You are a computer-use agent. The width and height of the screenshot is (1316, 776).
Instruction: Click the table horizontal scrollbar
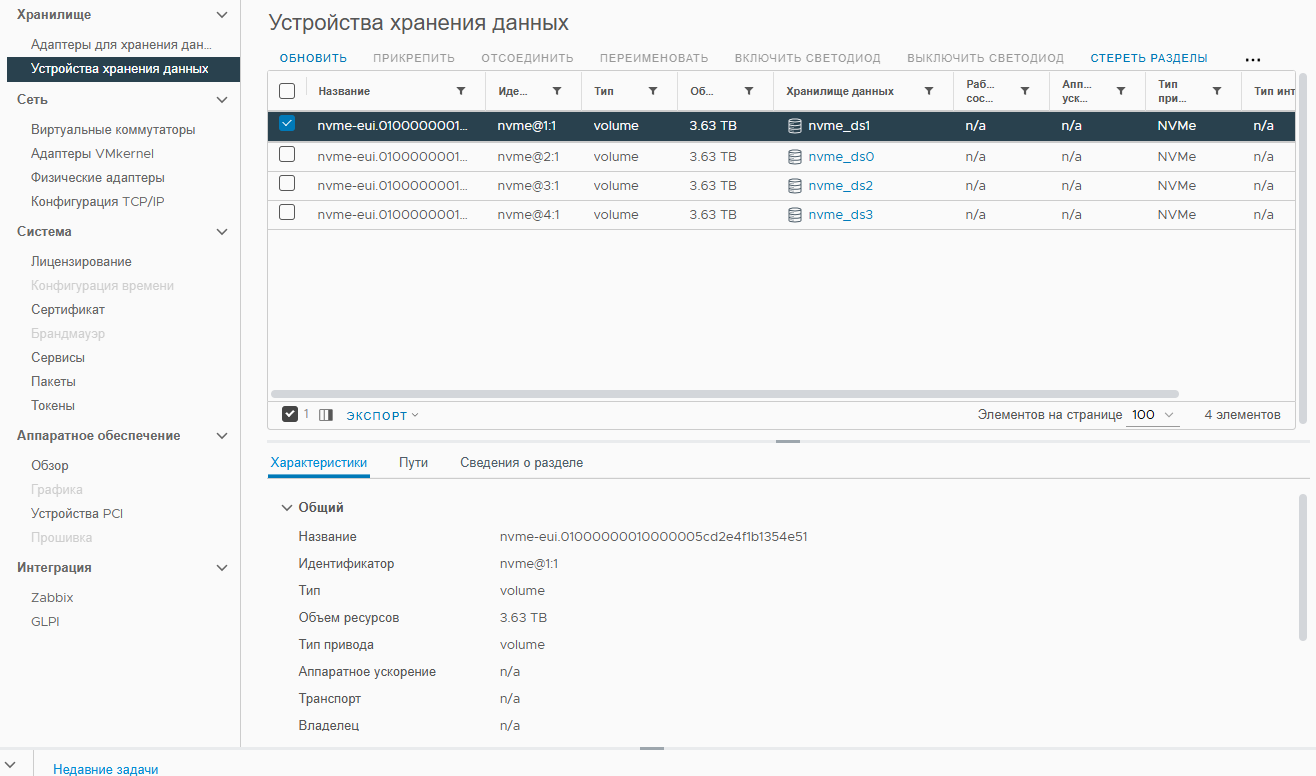(725, 394)
